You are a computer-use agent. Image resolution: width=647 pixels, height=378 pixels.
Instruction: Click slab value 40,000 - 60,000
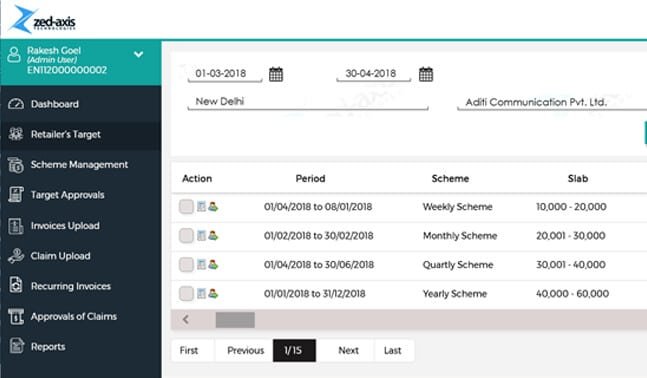pos(572,293)
